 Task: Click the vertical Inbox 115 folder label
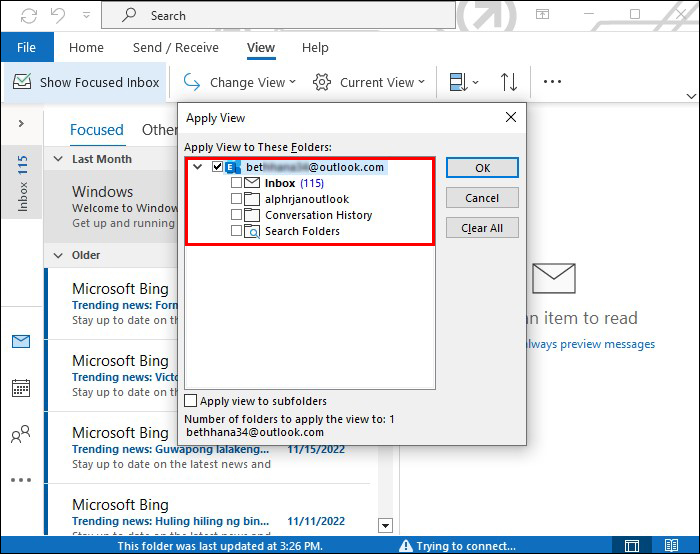22,183
